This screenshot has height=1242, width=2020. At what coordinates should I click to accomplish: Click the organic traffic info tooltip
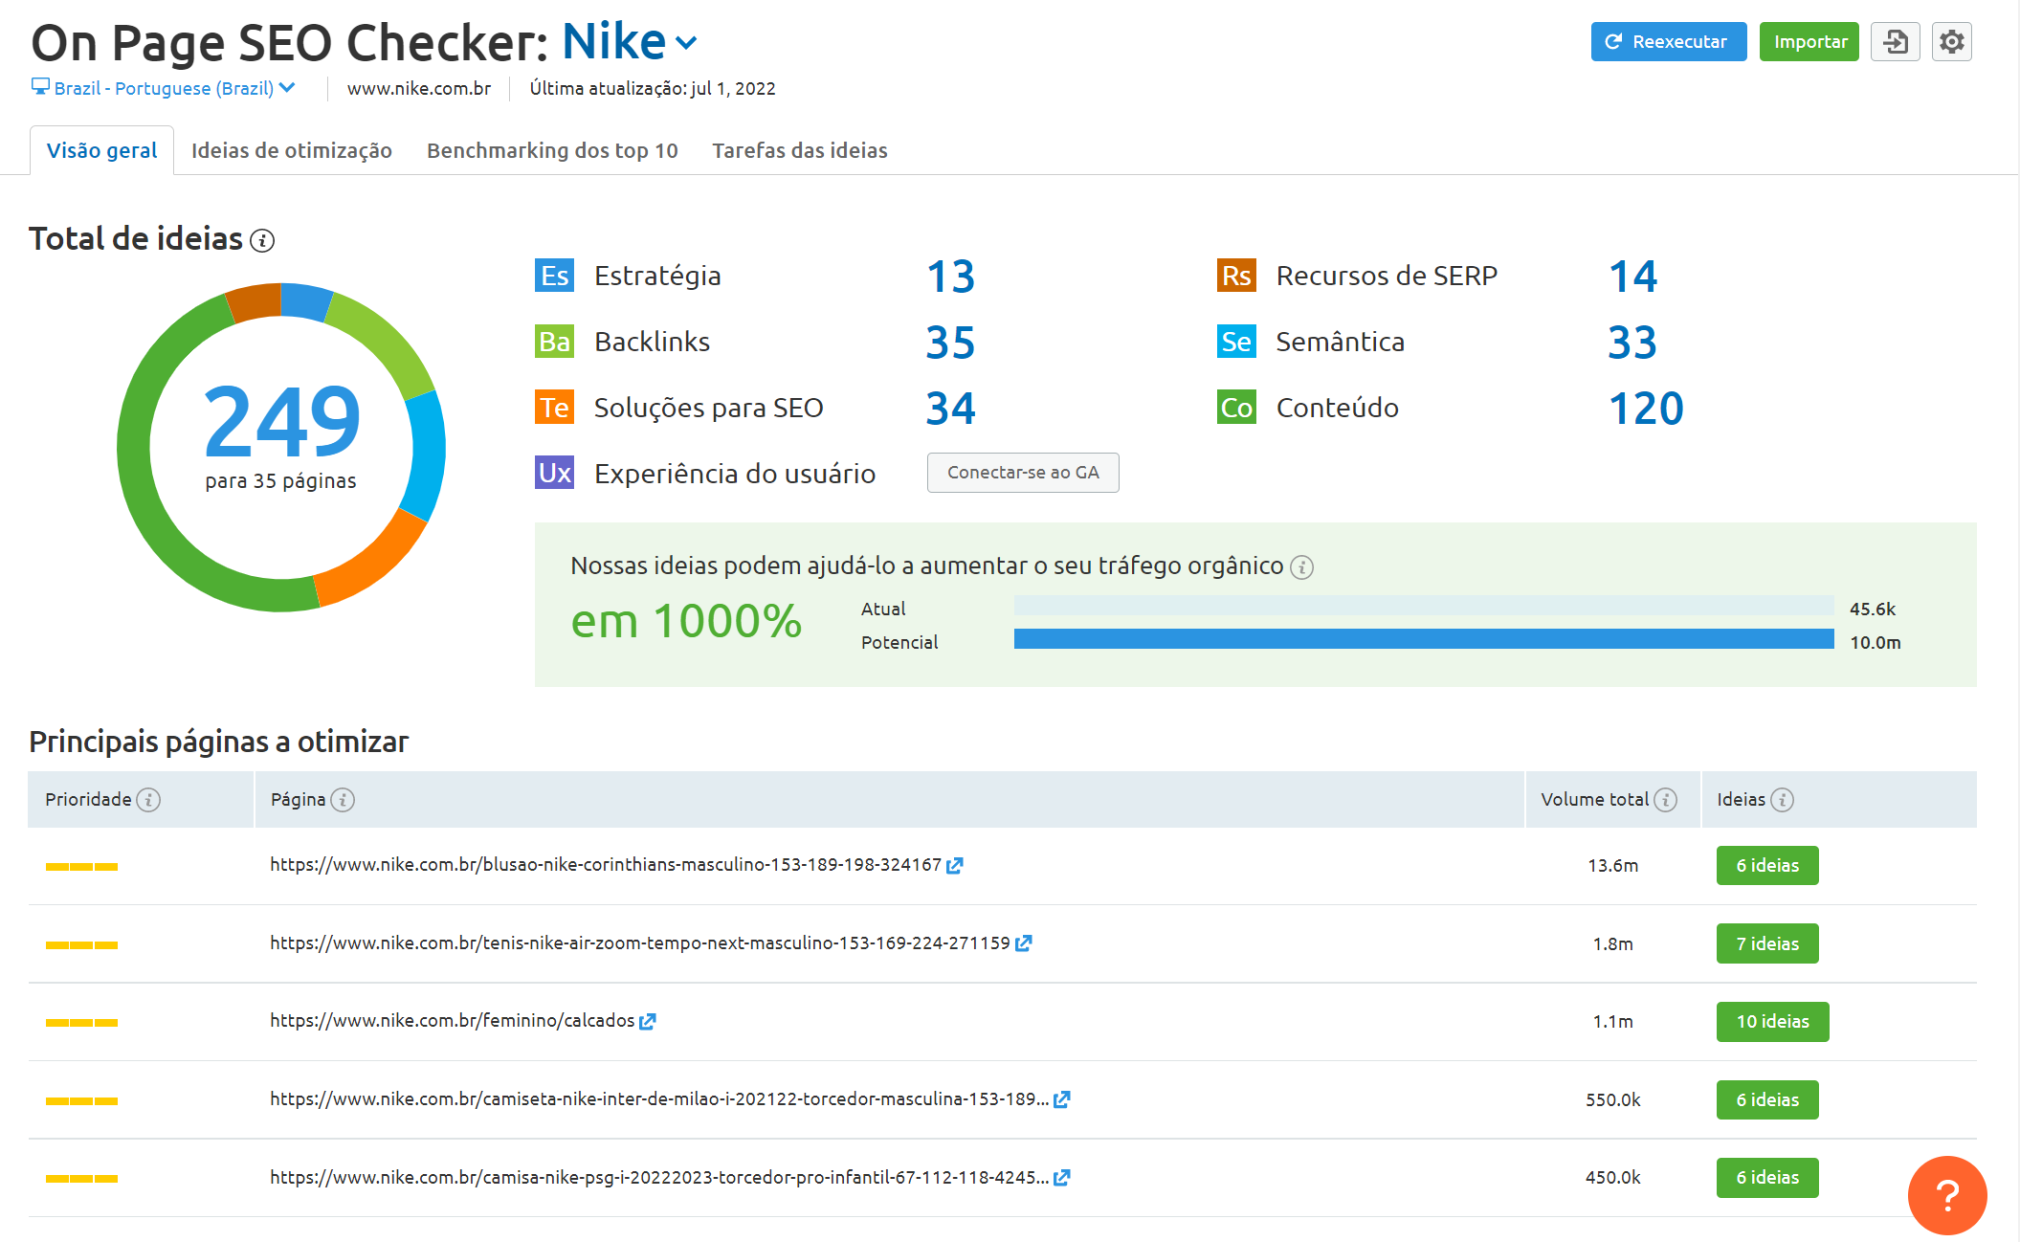point(1302,566)
